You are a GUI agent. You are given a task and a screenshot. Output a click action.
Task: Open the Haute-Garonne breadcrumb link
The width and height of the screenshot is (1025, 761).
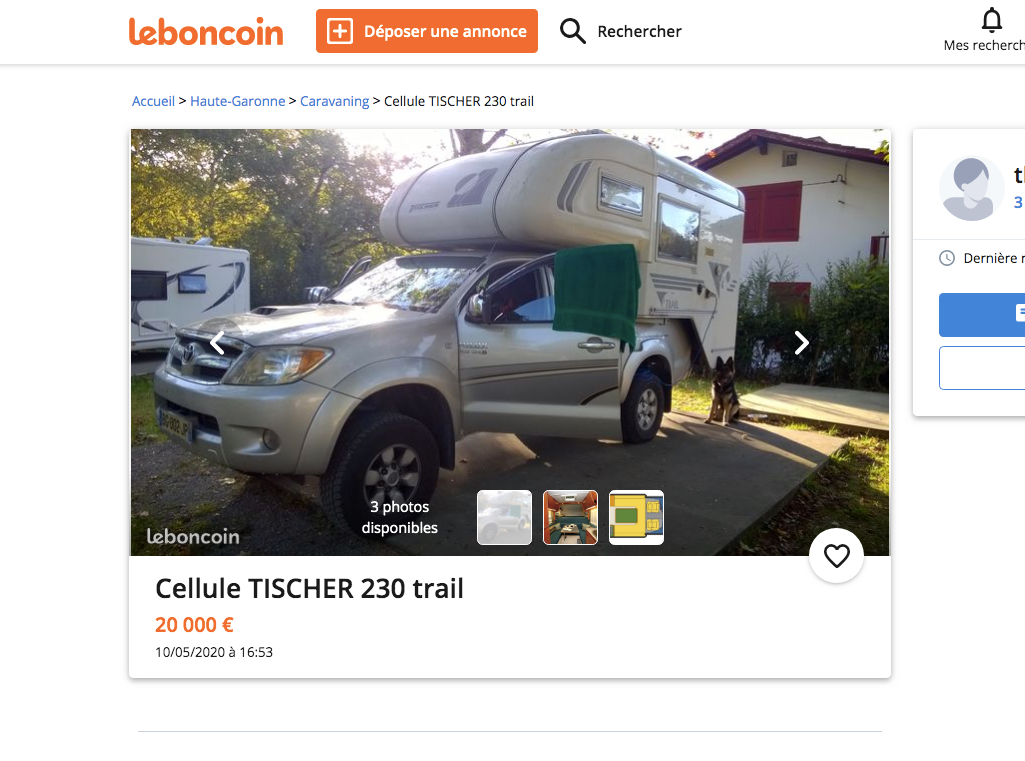[x=237, y=101]
